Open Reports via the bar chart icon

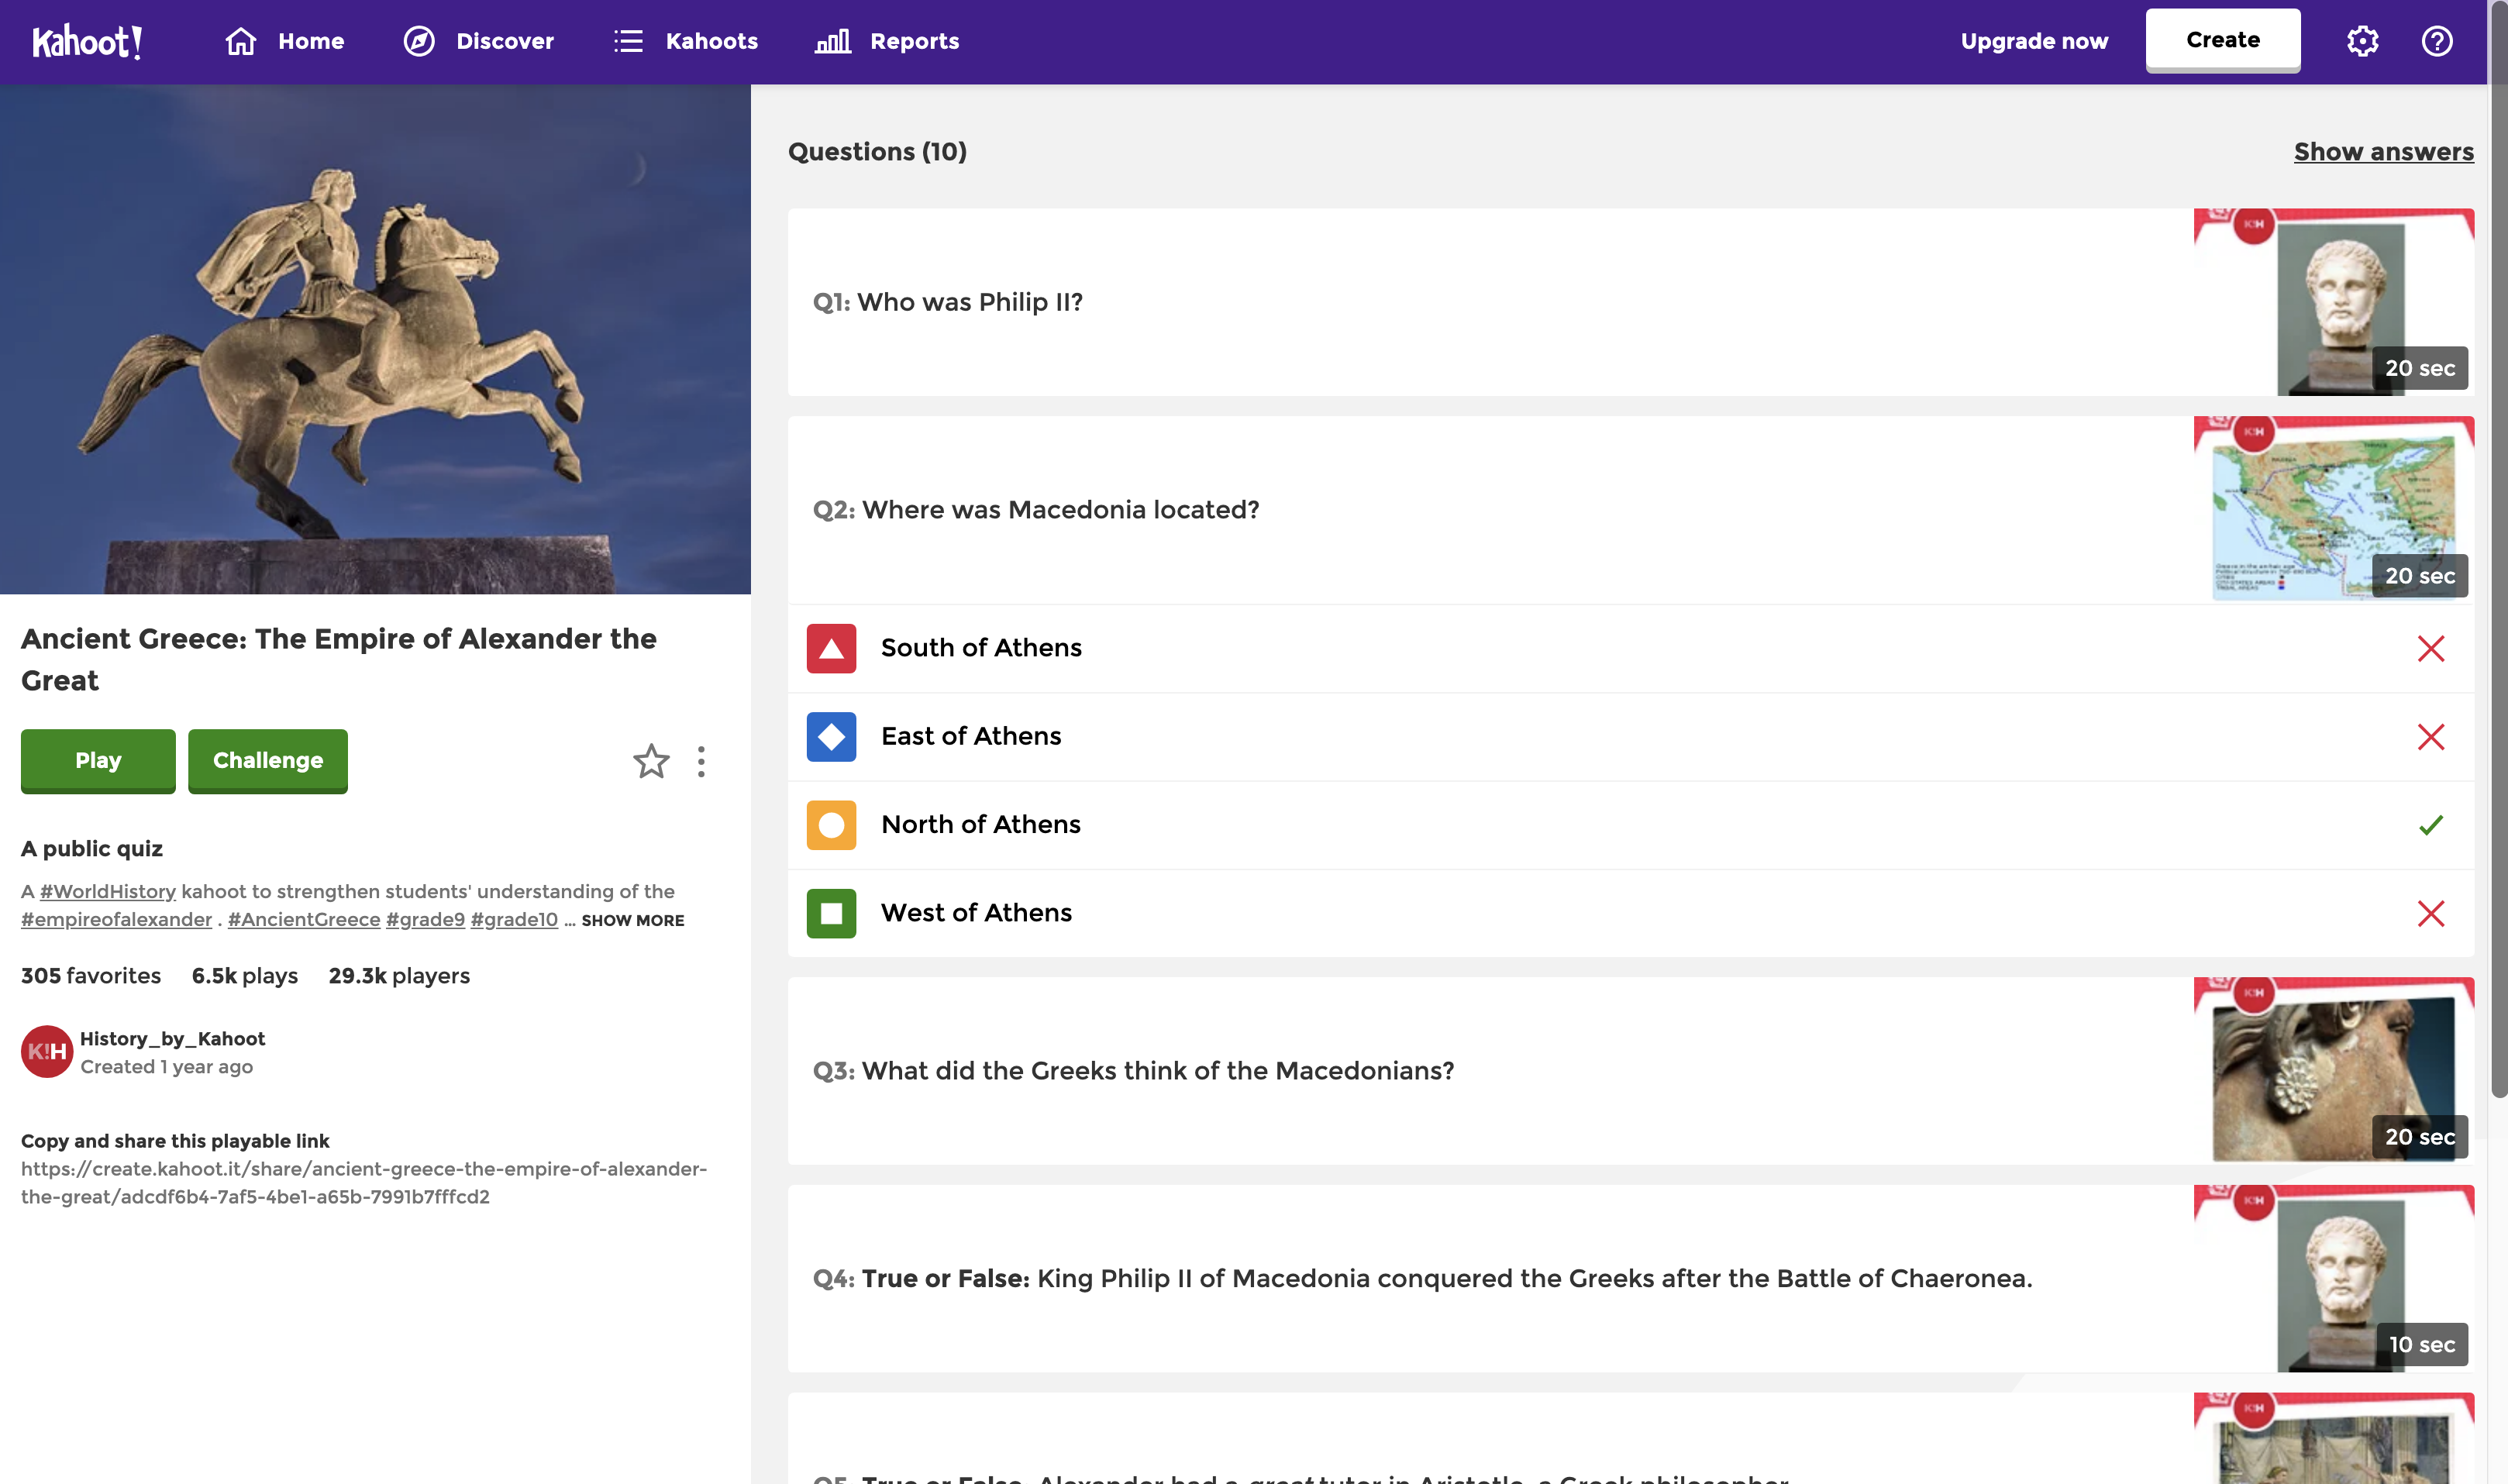(833, 41)
